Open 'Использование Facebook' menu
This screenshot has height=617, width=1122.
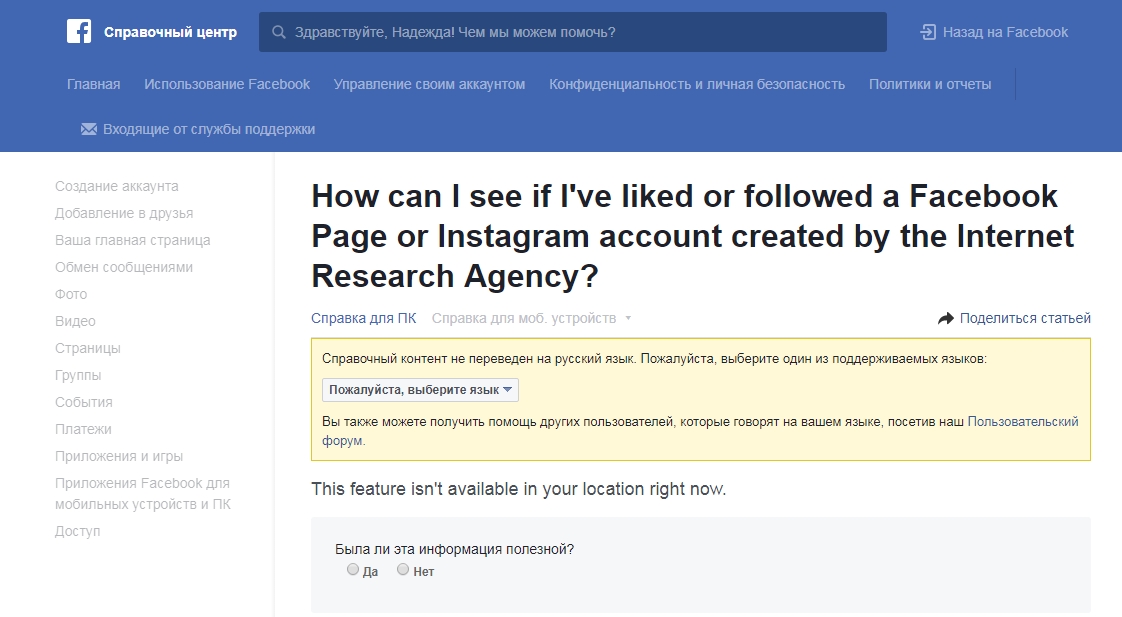pyautogui.click(x=227, y=84)
